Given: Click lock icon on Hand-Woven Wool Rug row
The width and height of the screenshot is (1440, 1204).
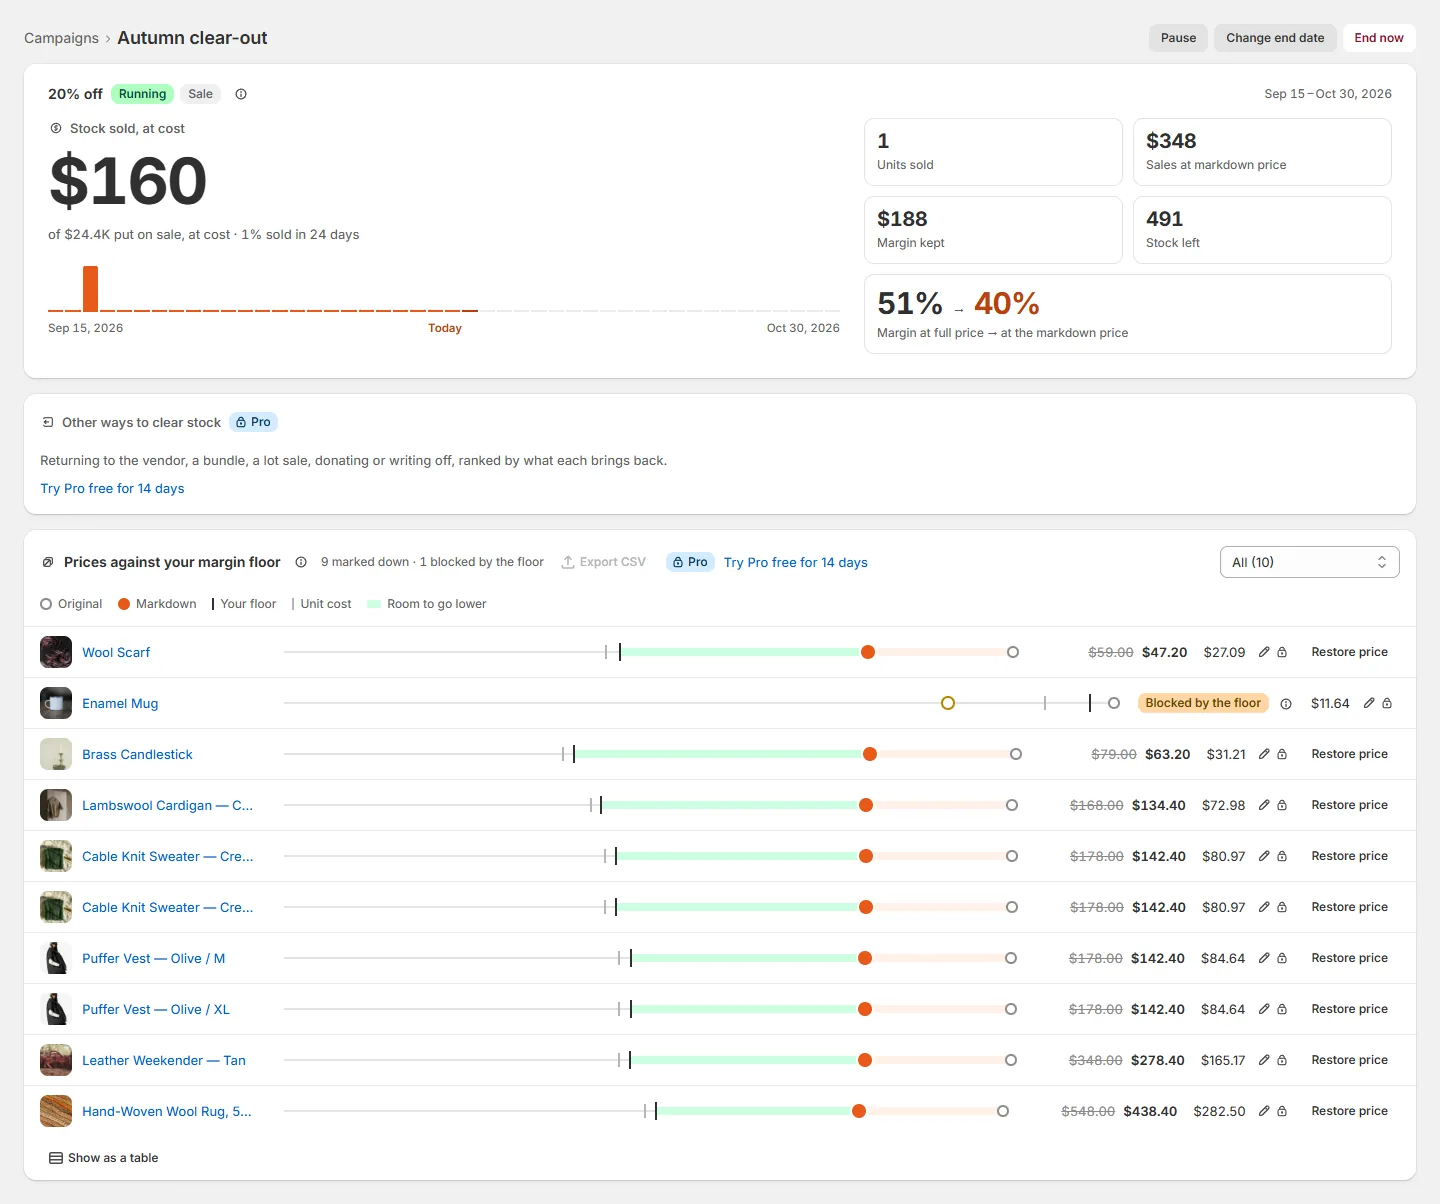Looking at the screenshot, I should tap(1282, 1111).
